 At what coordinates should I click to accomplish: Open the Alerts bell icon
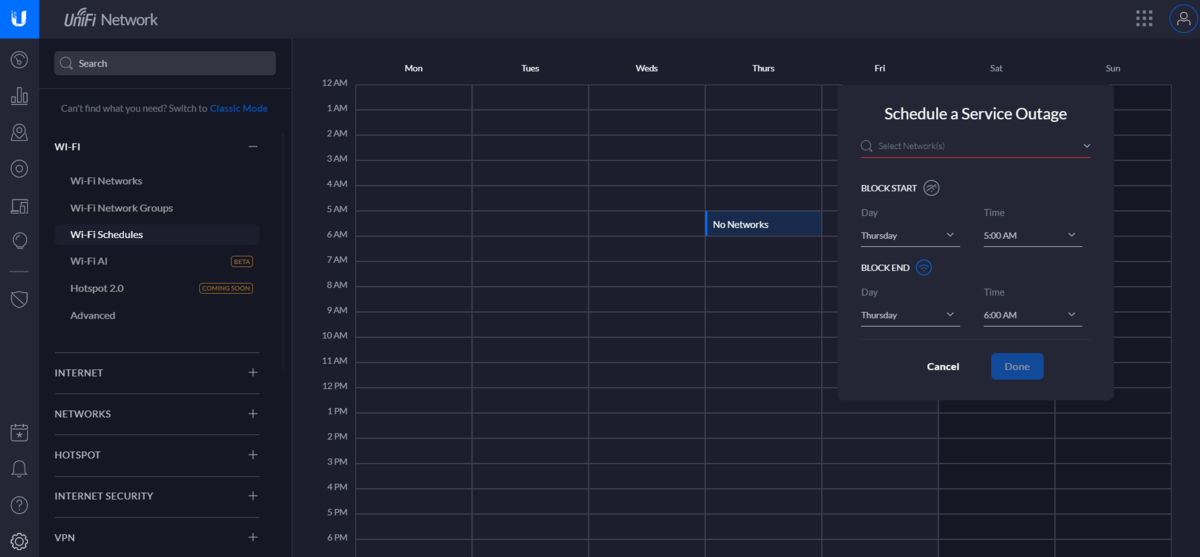(x=19, y=469)
